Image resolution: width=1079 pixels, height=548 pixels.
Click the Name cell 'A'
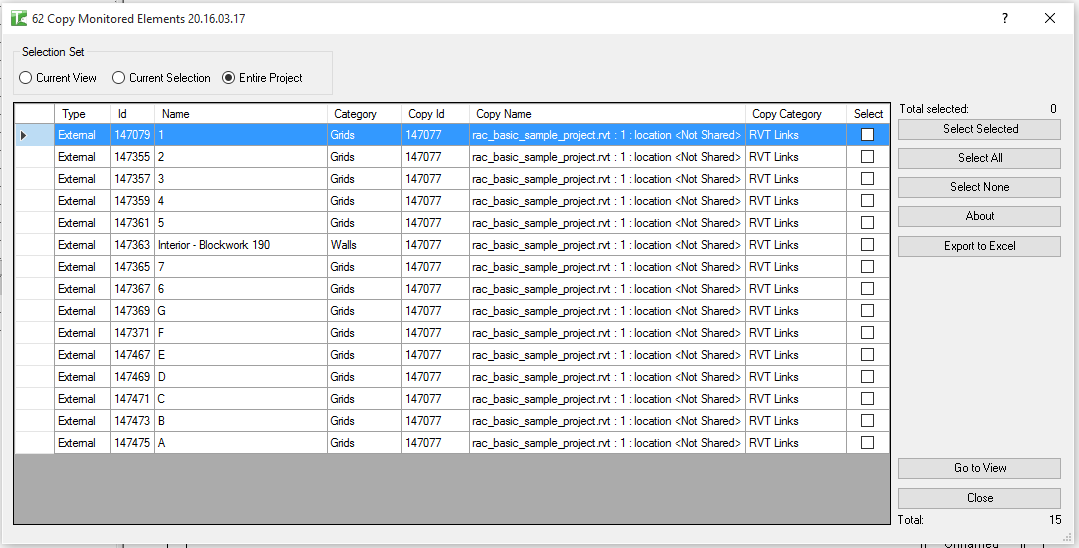241,443
